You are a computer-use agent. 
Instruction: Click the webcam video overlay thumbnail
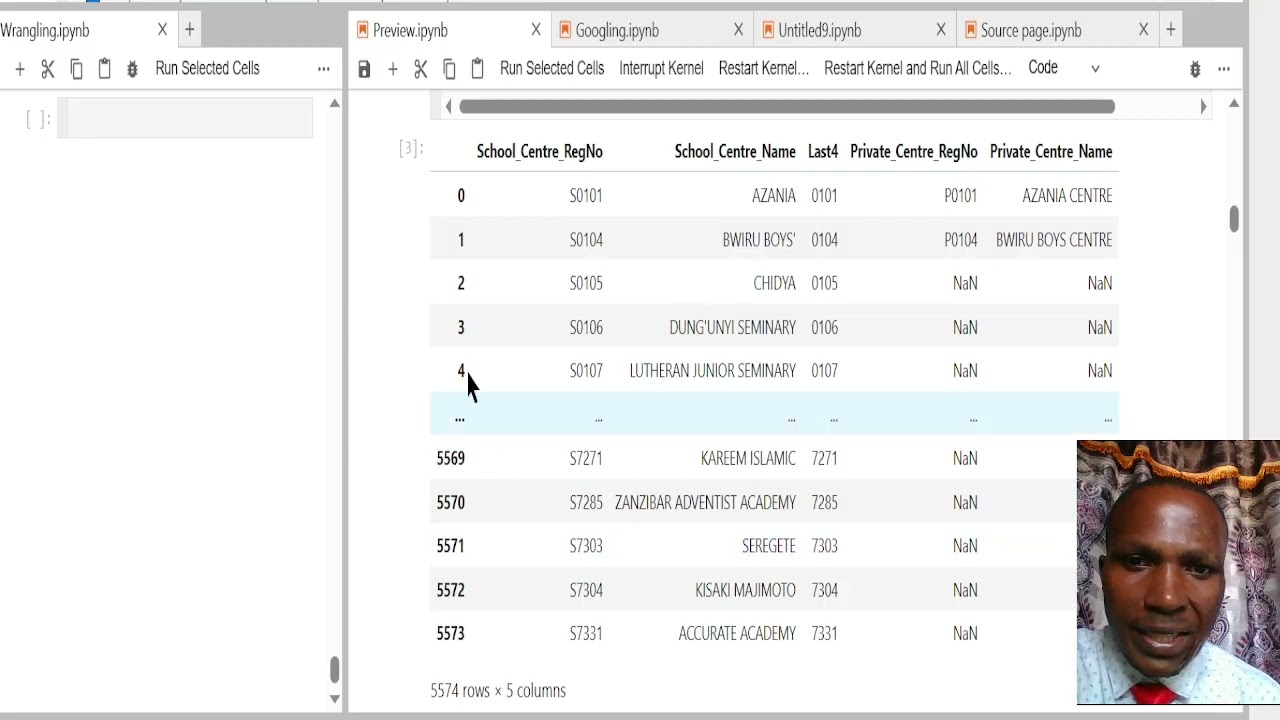click(1178, 572)
